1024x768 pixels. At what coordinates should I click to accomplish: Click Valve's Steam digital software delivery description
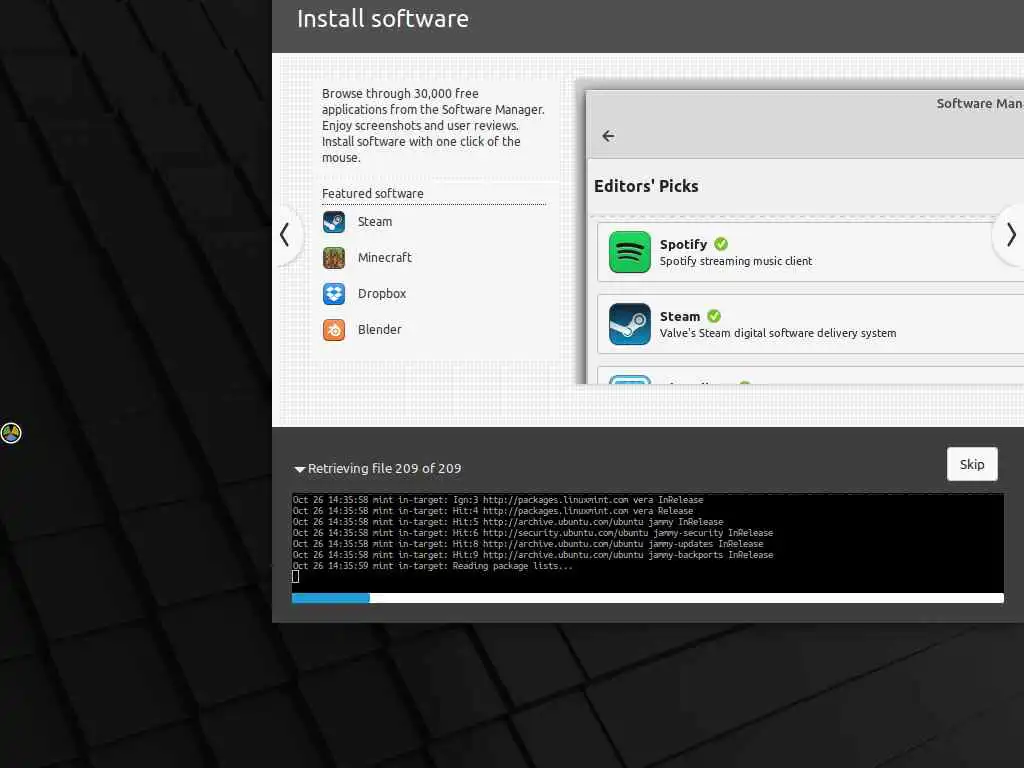click(778, 333)
